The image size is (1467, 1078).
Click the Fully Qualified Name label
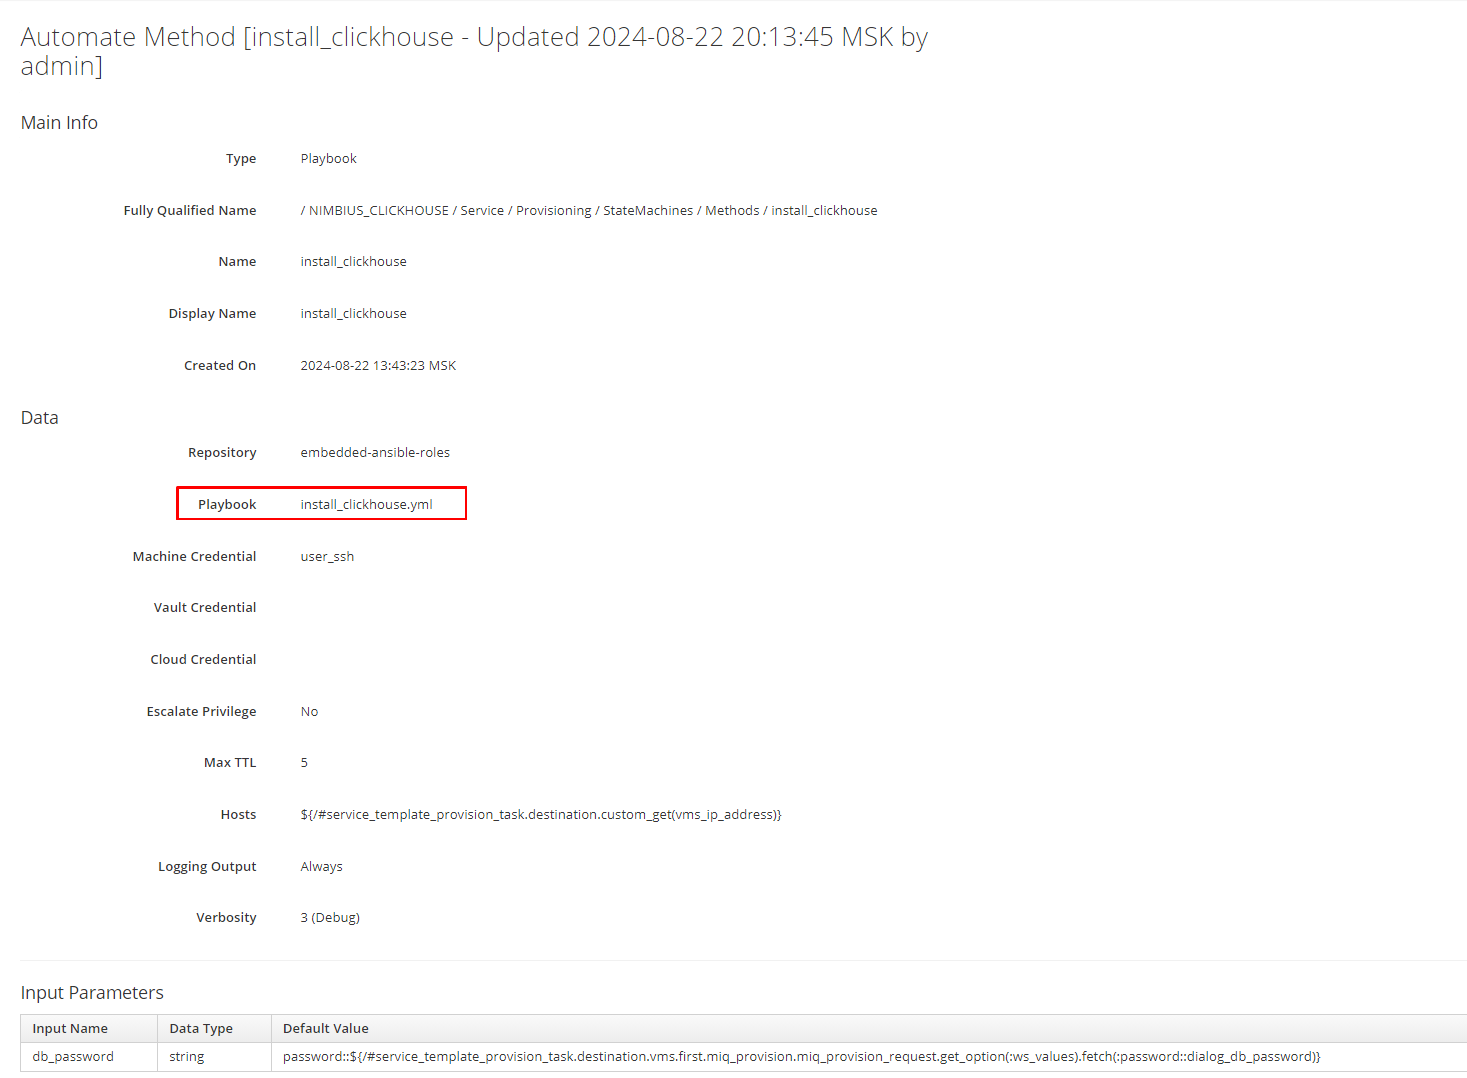coord(190,211)
